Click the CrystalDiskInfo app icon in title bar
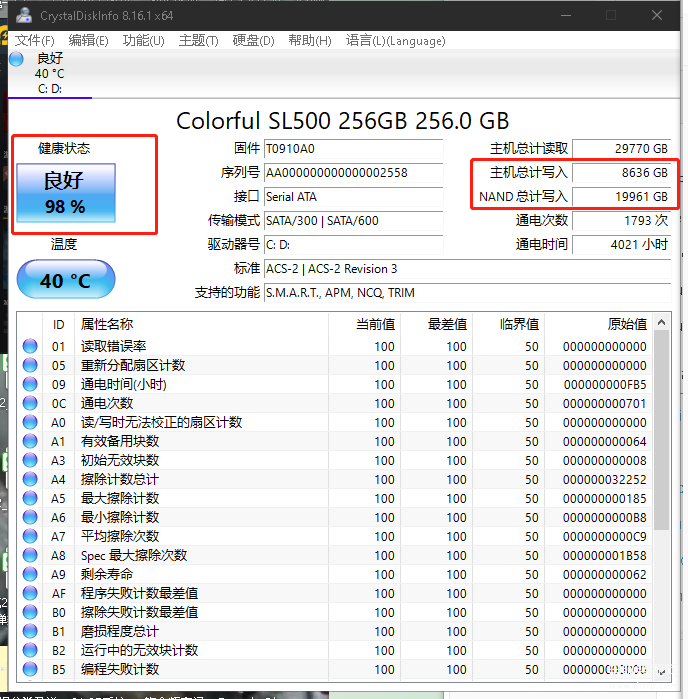 coord(24,16)
